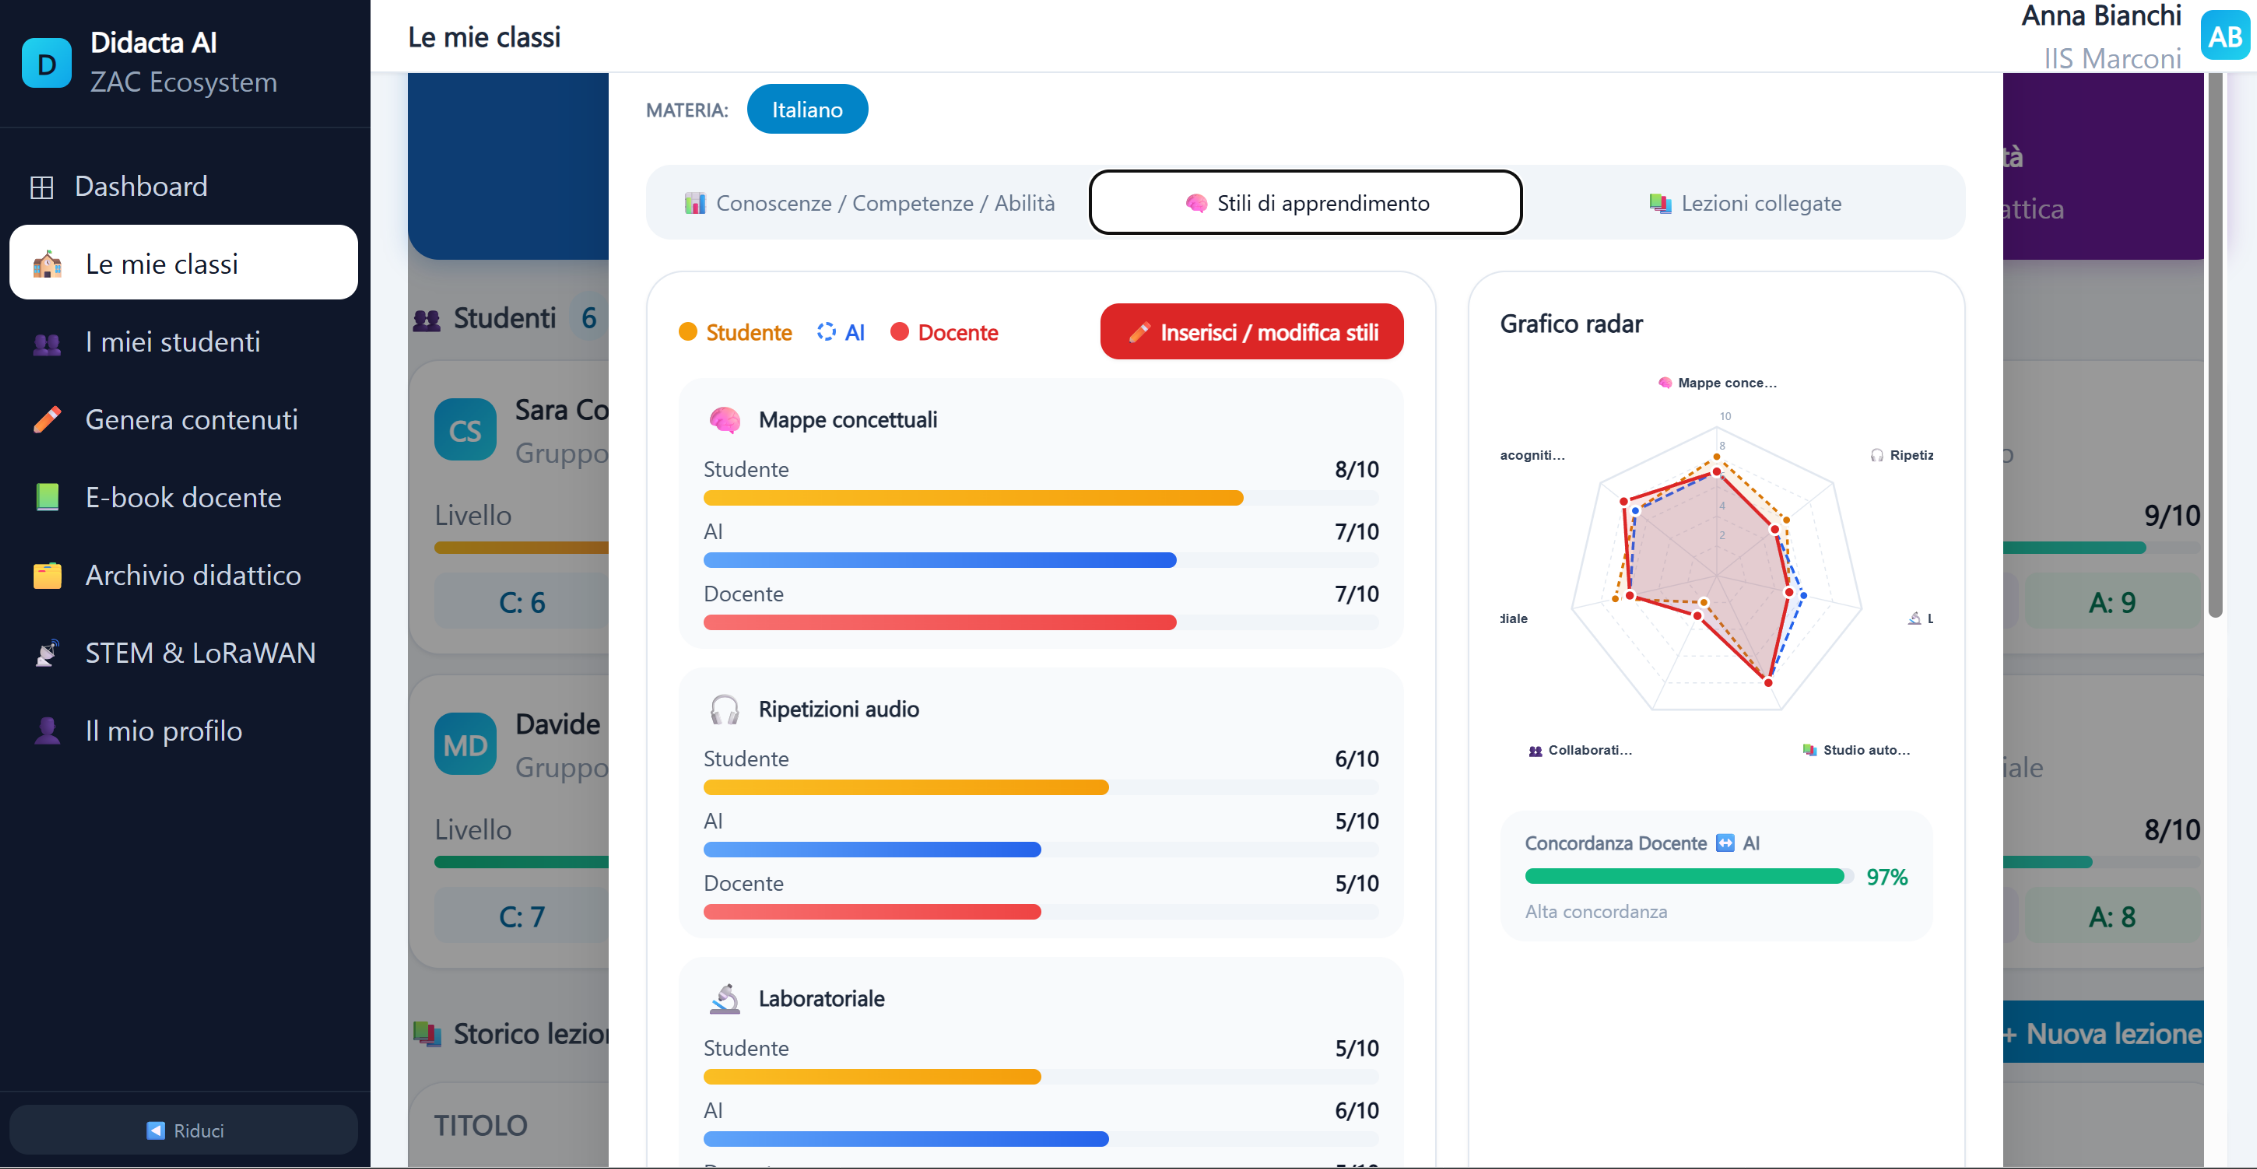
Task: Click Inserisci / modifica stili button
Action: coord(1252,332)
